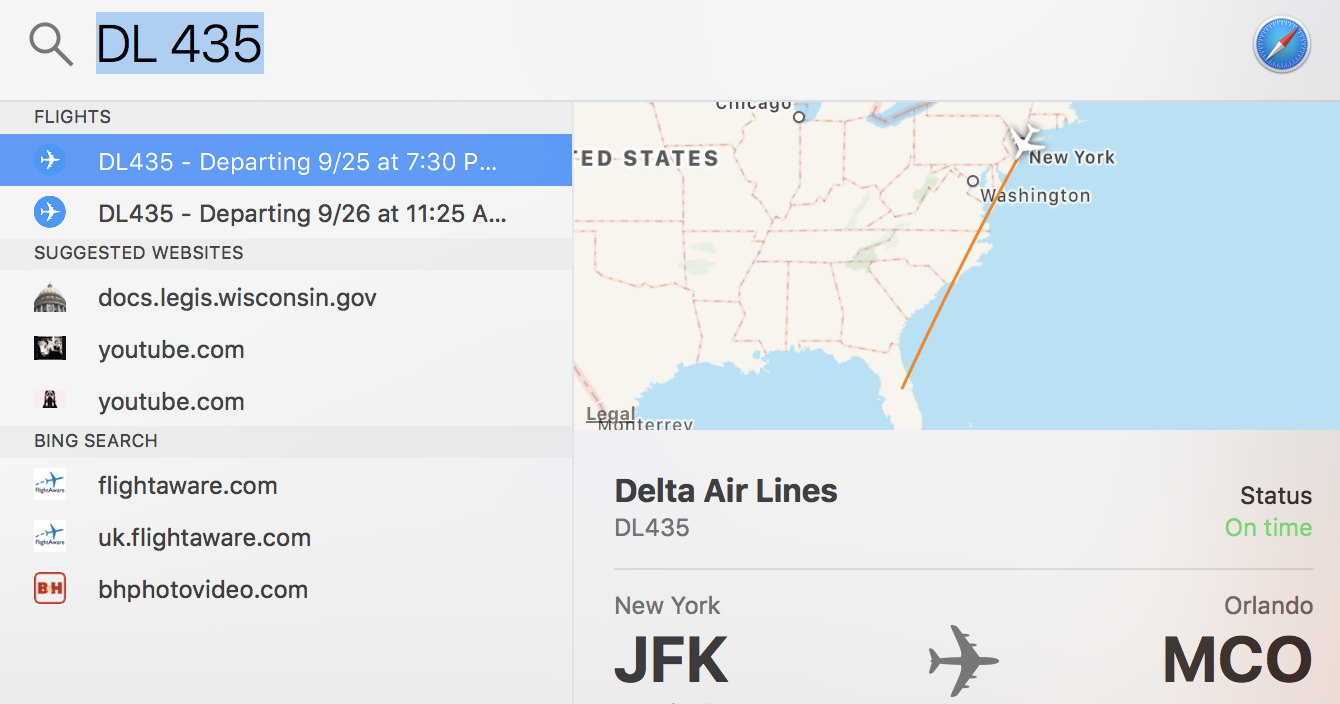Click the first youtube.com thumbnail icon
Screen dimensions: 1340x704
[49, 349]
